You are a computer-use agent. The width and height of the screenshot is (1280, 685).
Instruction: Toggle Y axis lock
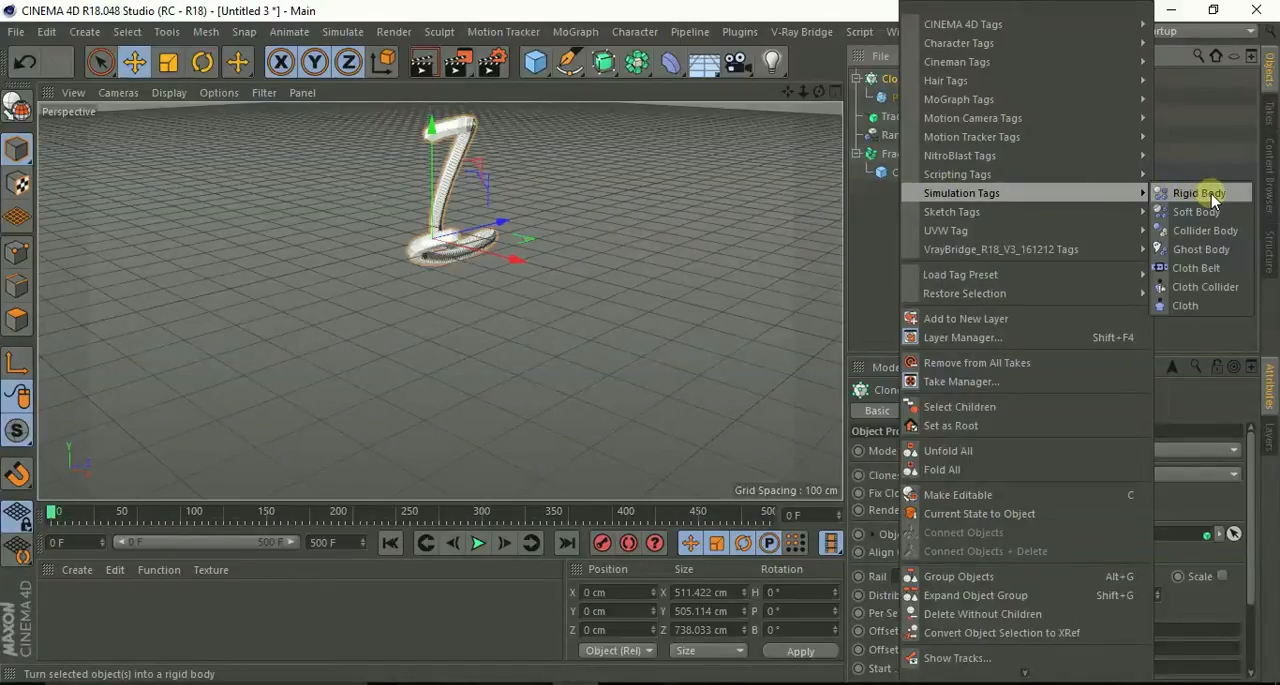[x=315, y=63]
